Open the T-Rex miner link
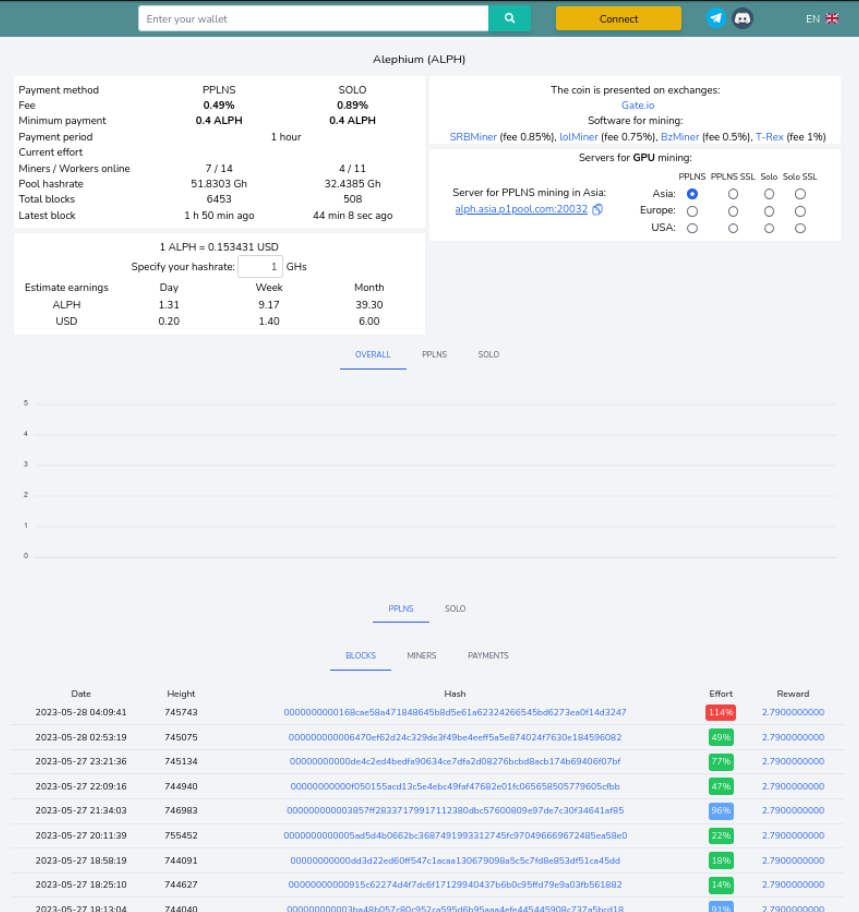 (x=769, y=137)
